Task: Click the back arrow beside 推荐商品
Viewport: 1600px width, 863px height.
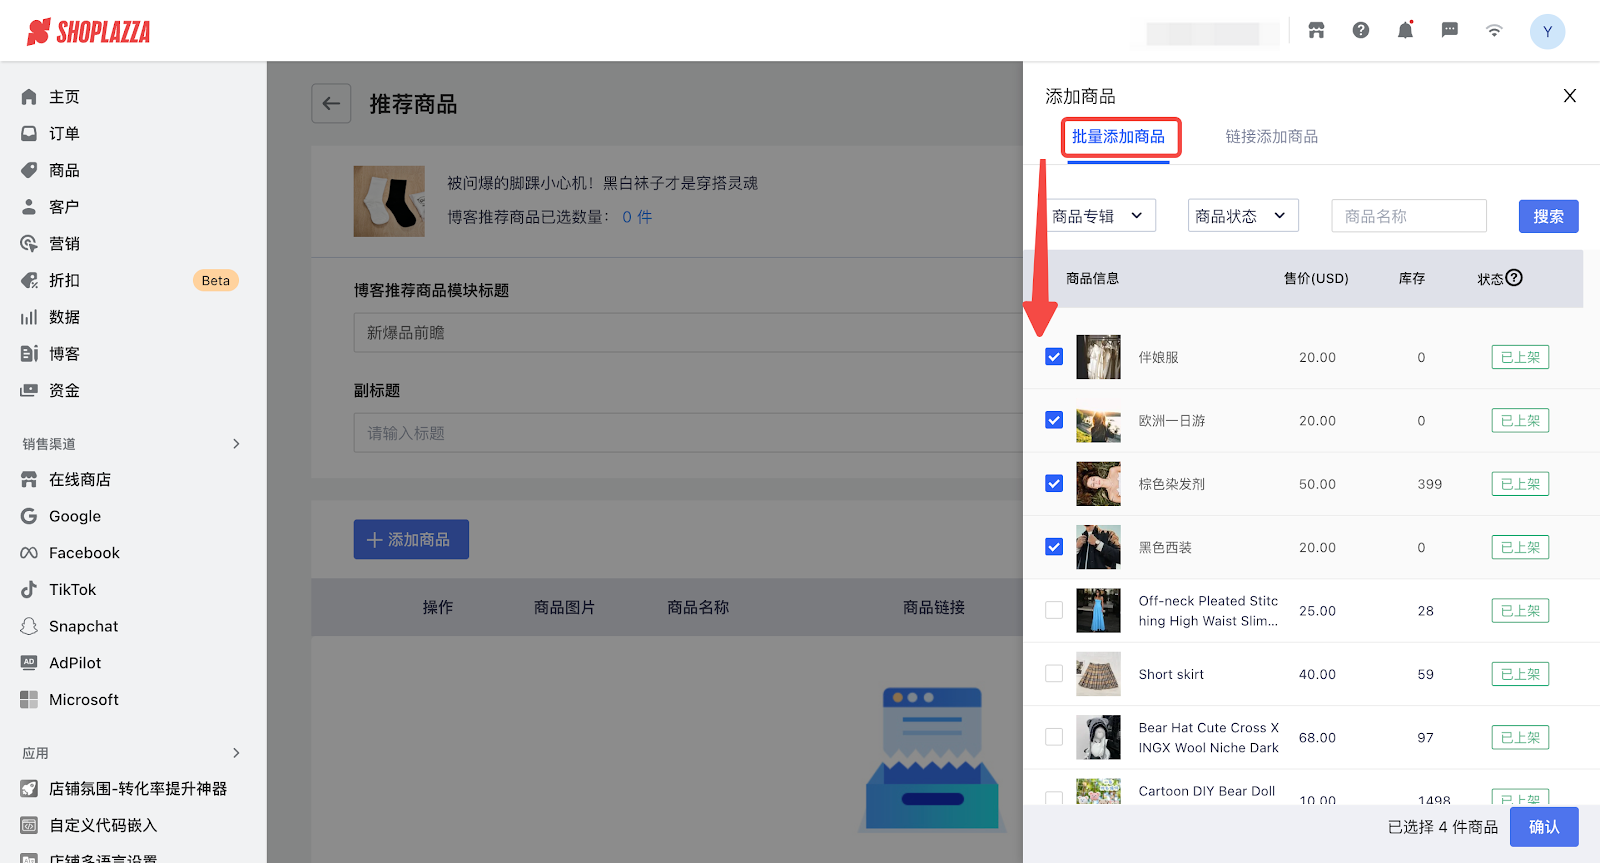Action: click(x=331, y=103)
